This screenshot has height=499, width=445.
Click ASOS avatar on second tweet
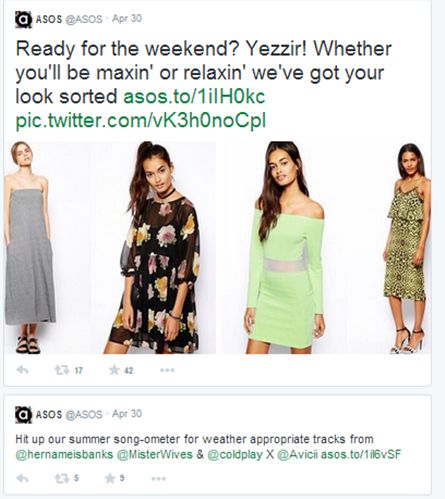point(23,415)
